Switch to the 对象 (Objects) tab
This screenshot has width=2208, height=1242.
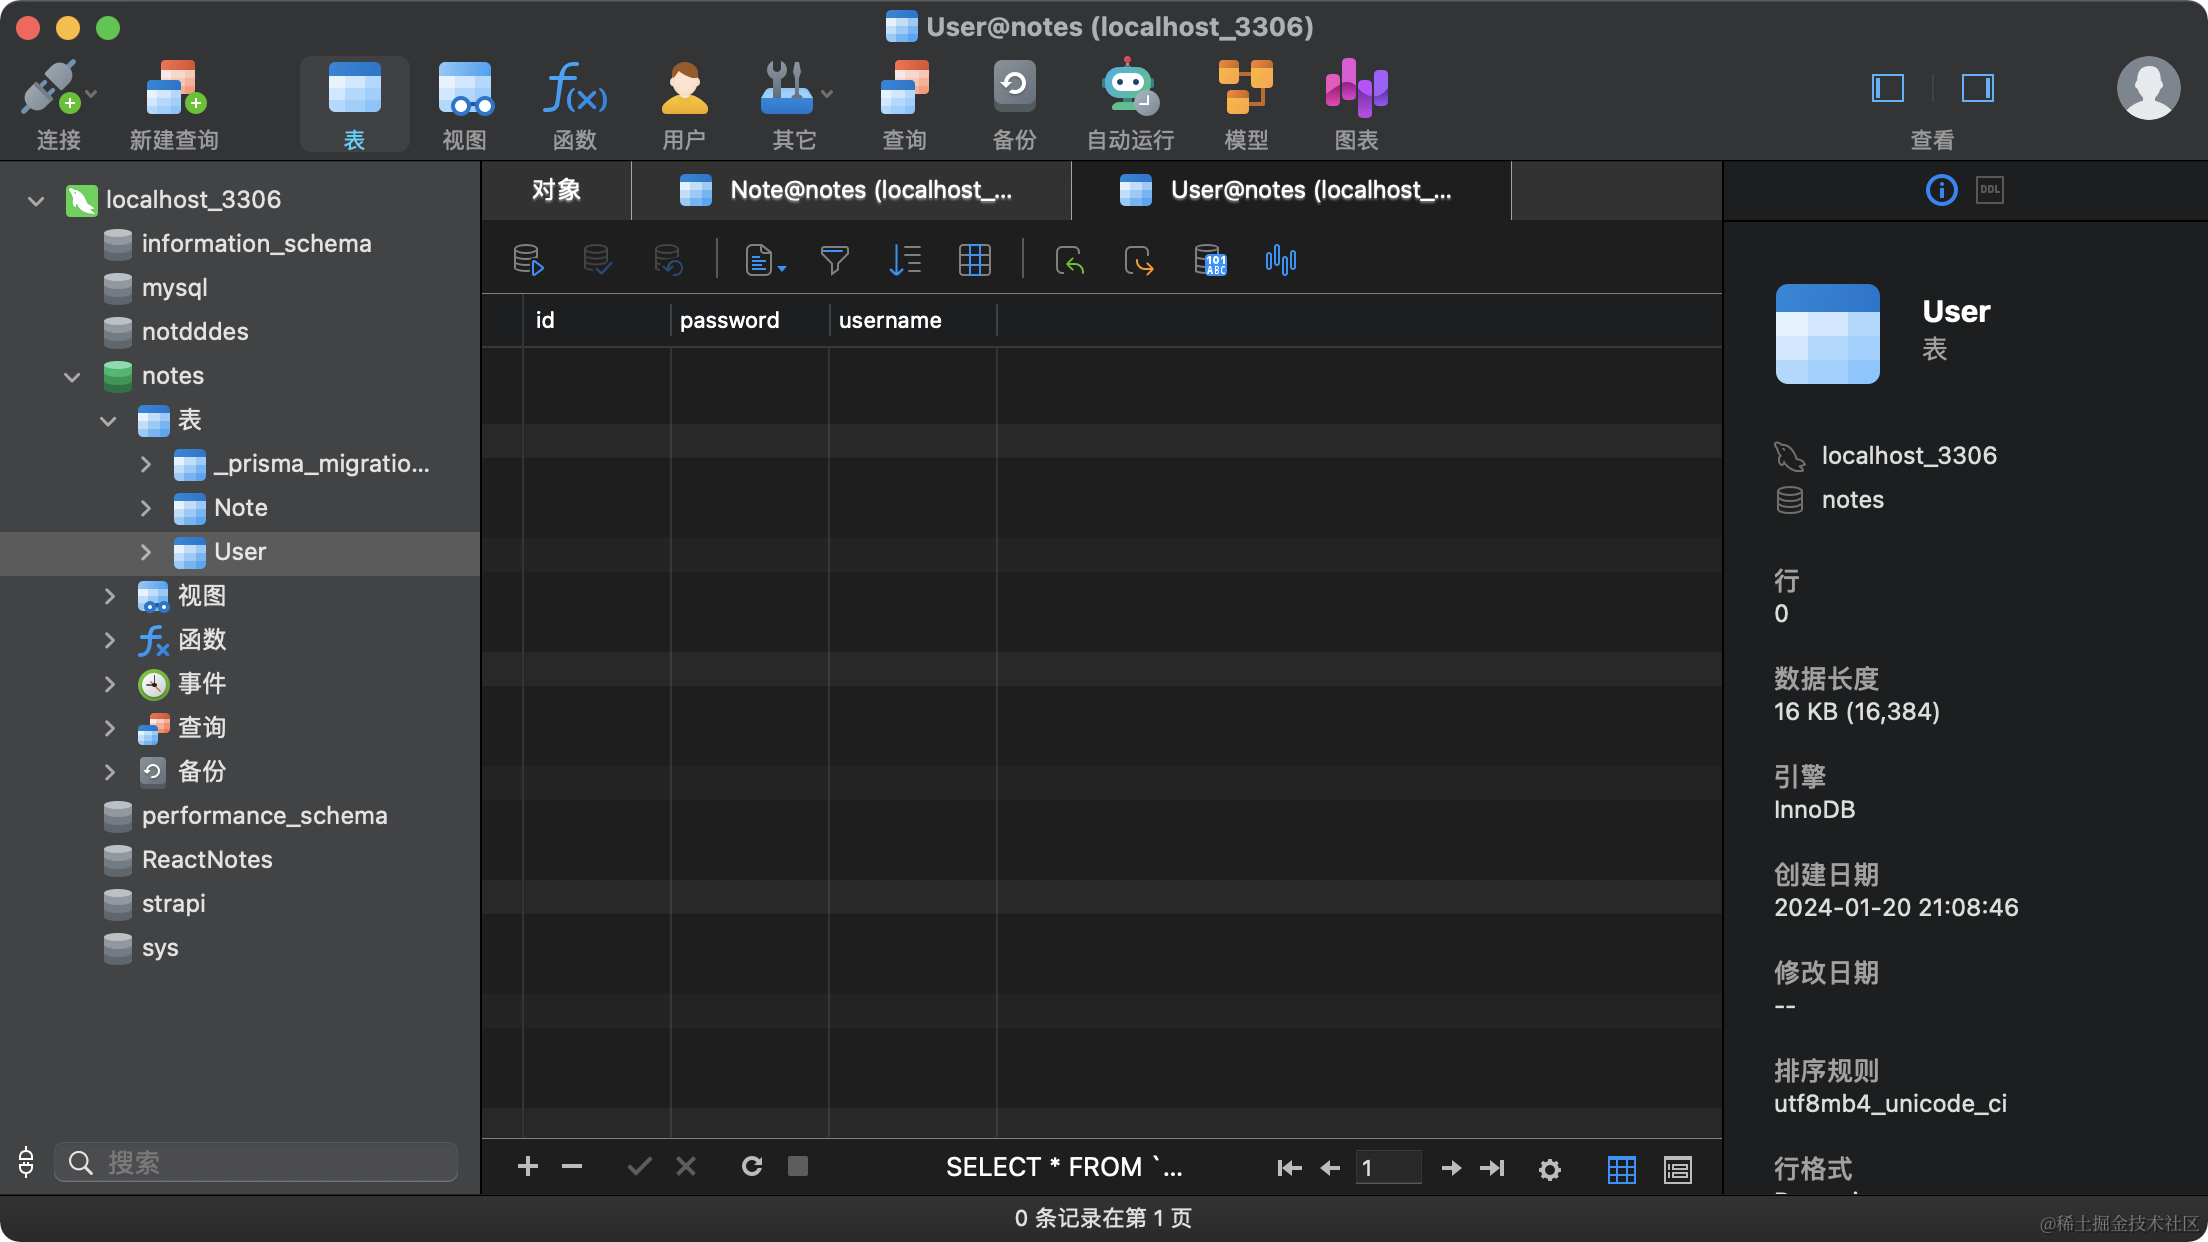(x=556, y=190)
